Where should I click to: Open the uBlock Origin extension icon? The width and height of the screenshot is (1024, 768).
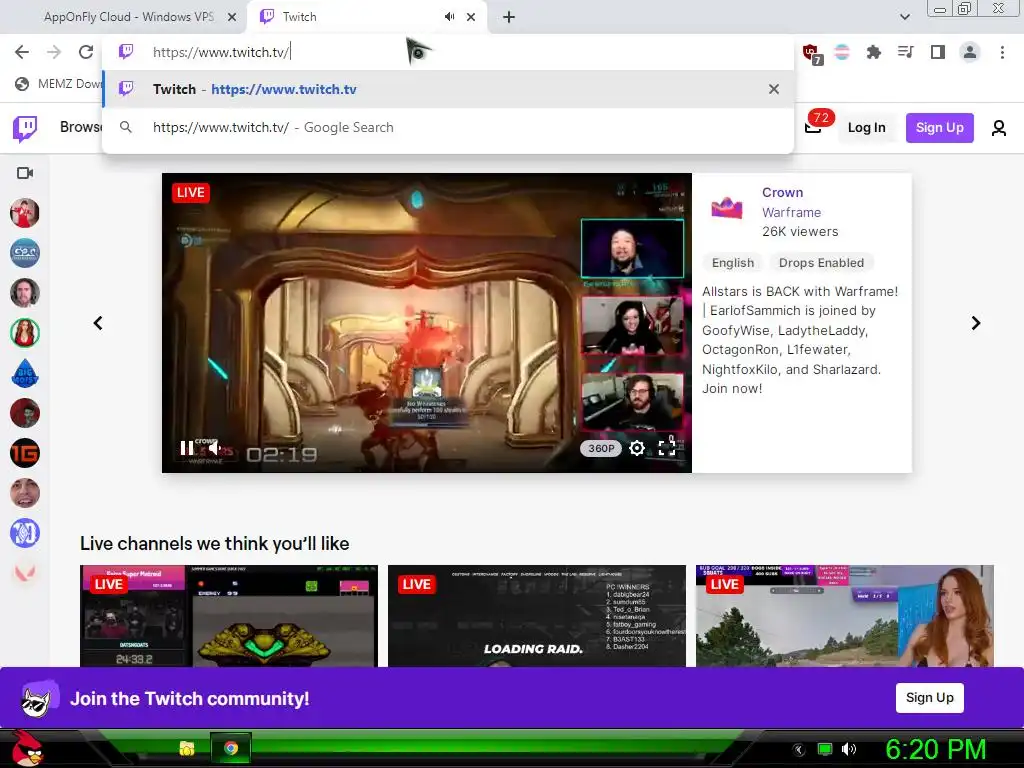pos(811,53)
